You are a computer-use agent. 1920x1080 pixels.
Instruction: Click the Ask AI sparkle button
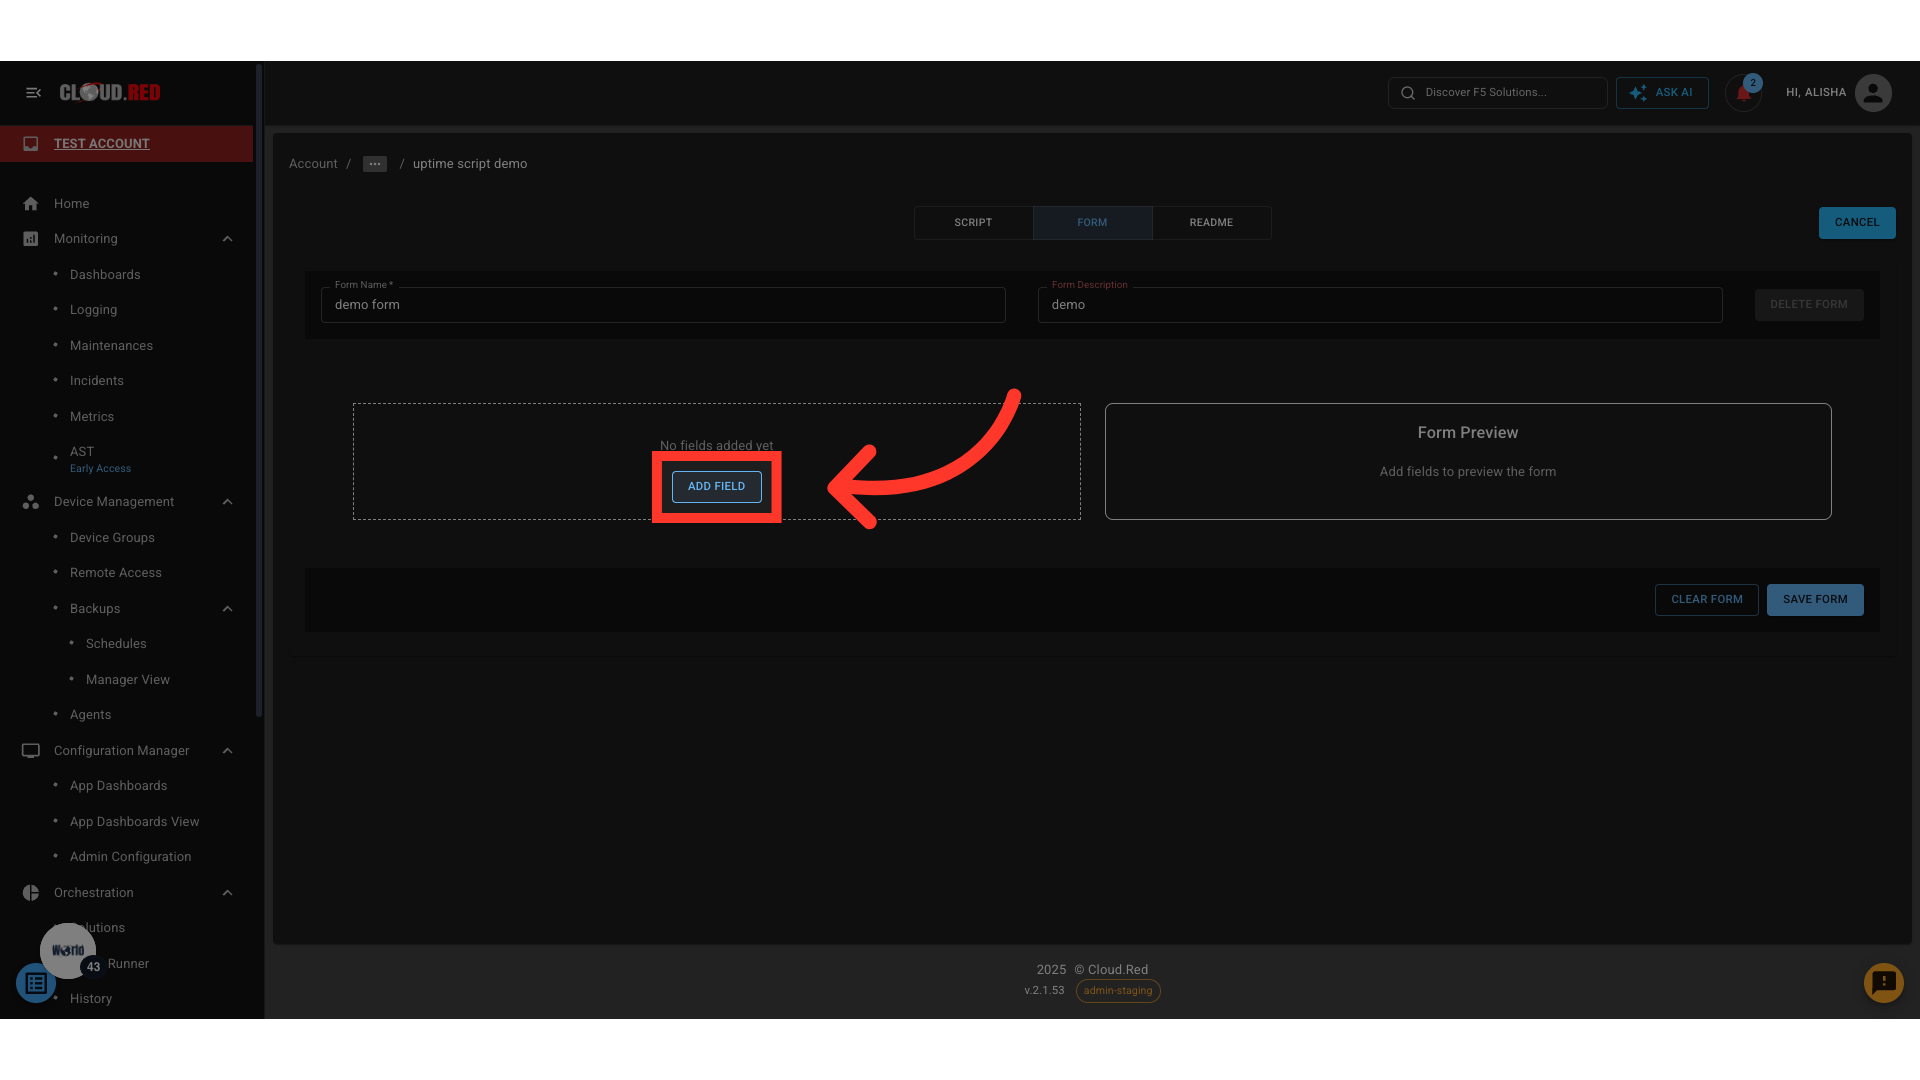point(1661,93)
